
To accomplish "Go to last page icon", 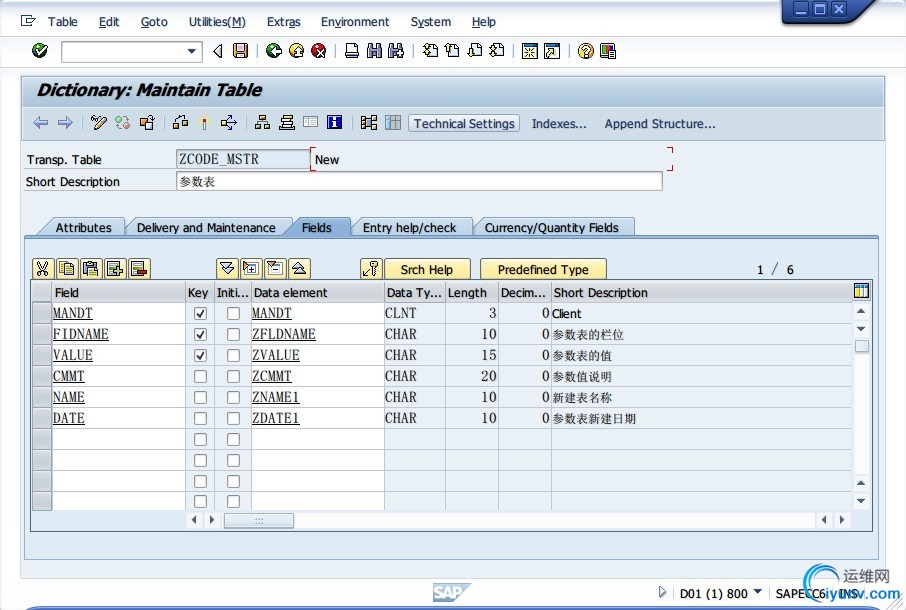I will click(497, 51).
